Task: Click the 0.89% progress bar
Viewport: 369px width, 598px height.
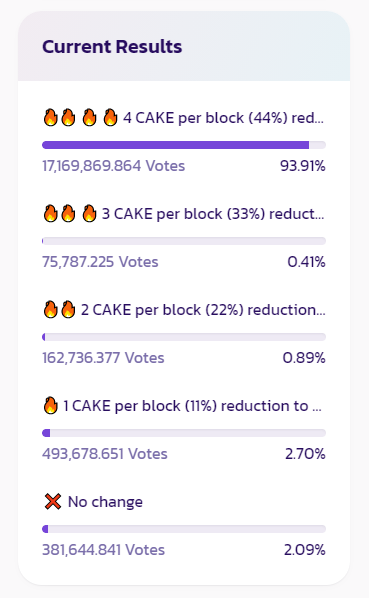Action: tap(184, 337)
